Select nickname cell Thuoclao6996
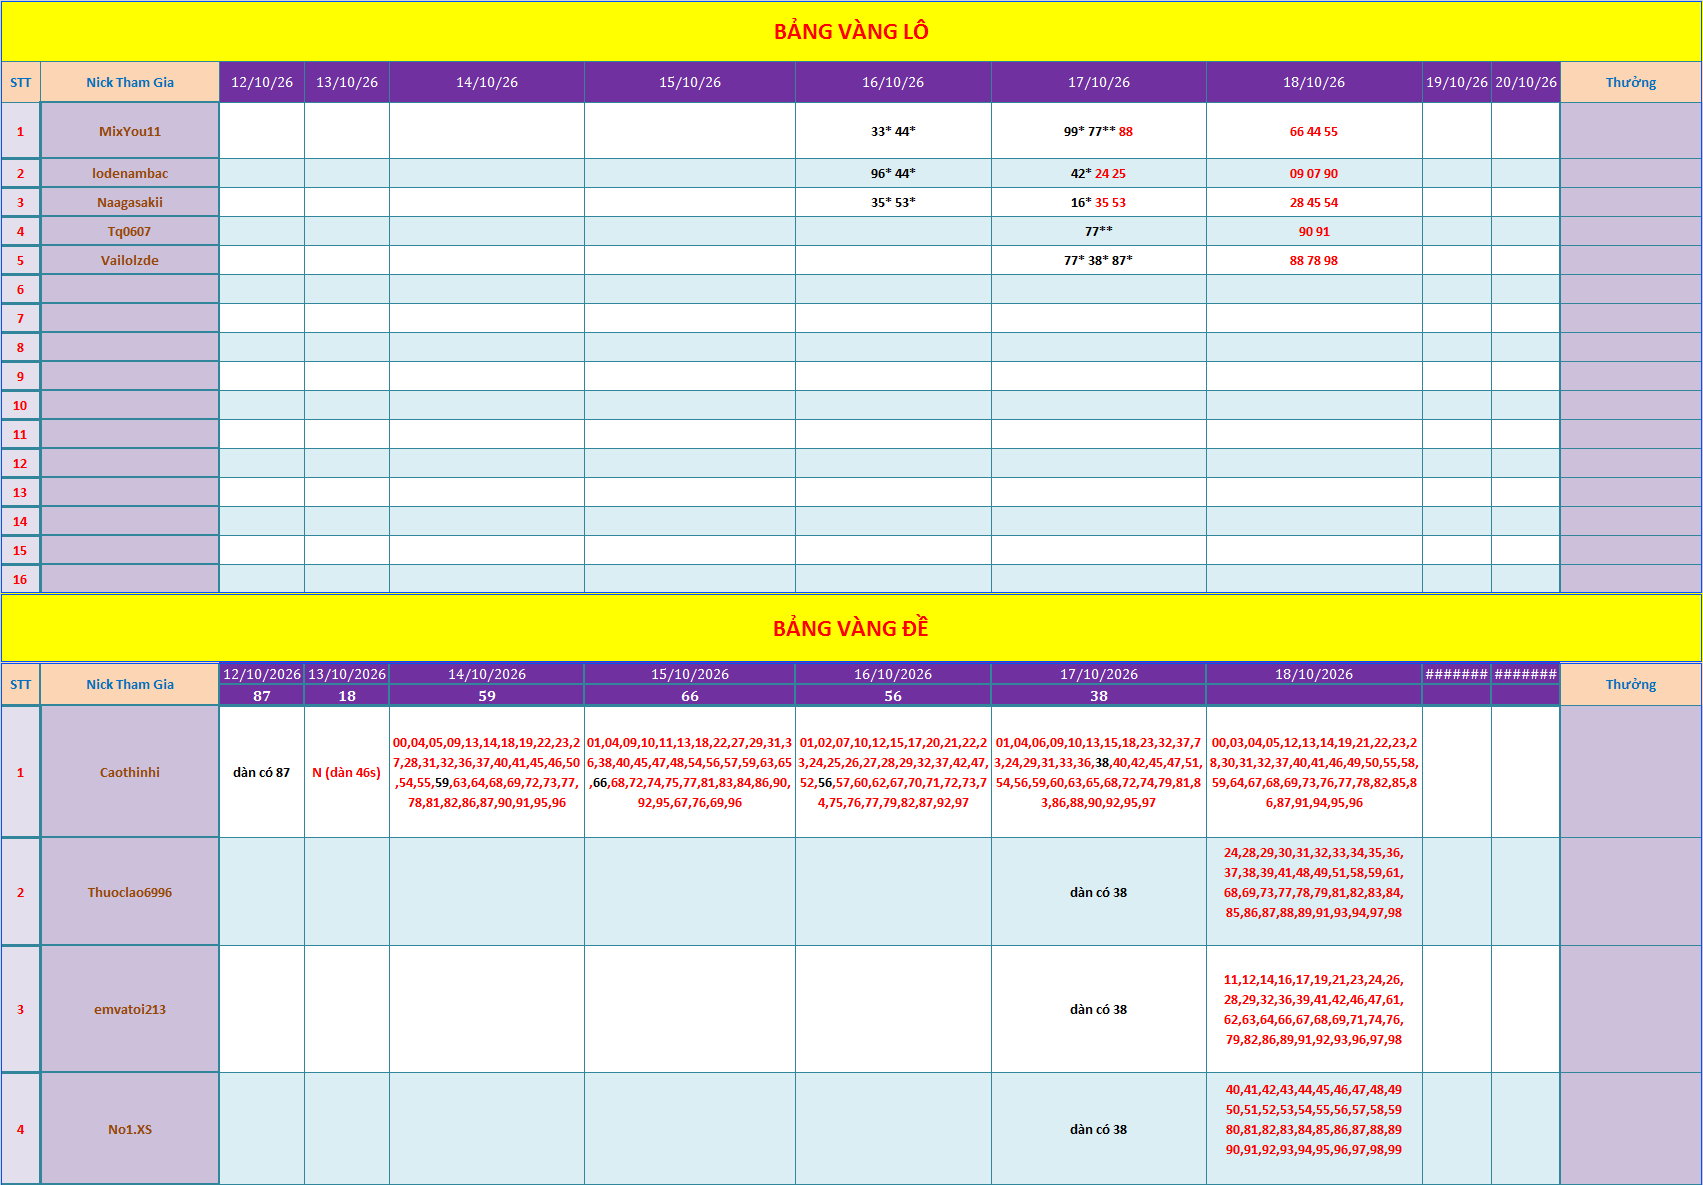 coord(130,892)
